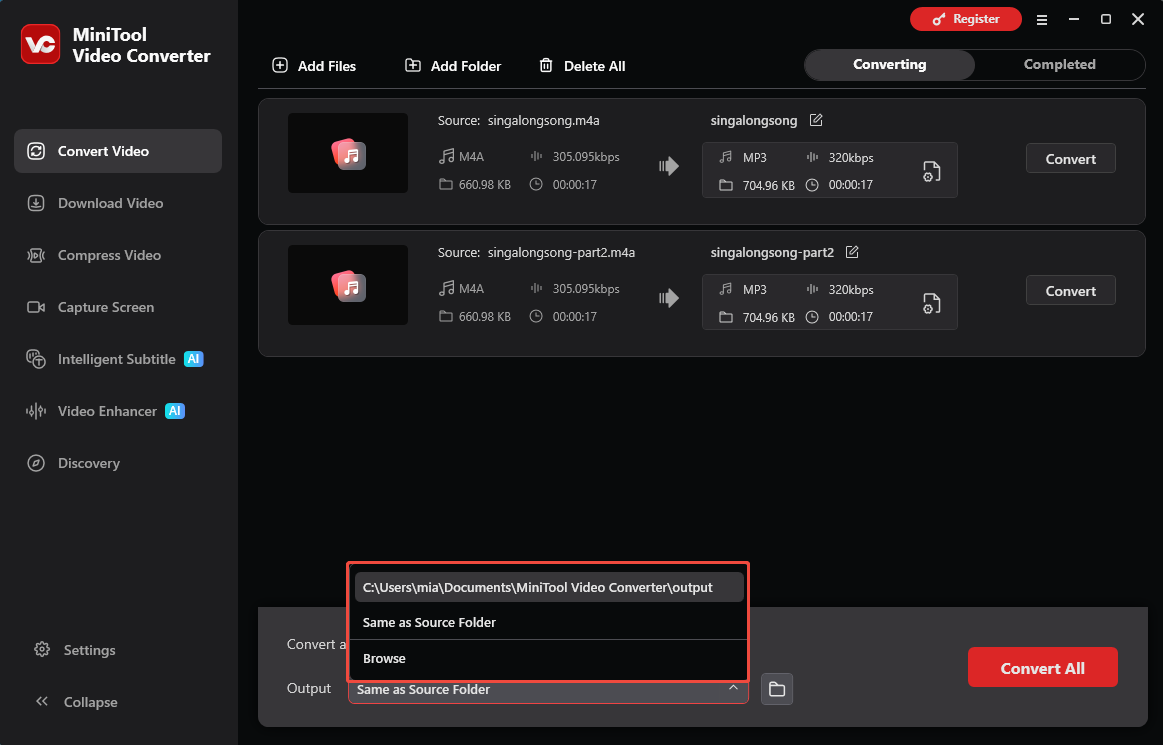Edit the singalongsong-part2 output name with pencil icon
This screenshot has width=1163, height=745.
852,252
